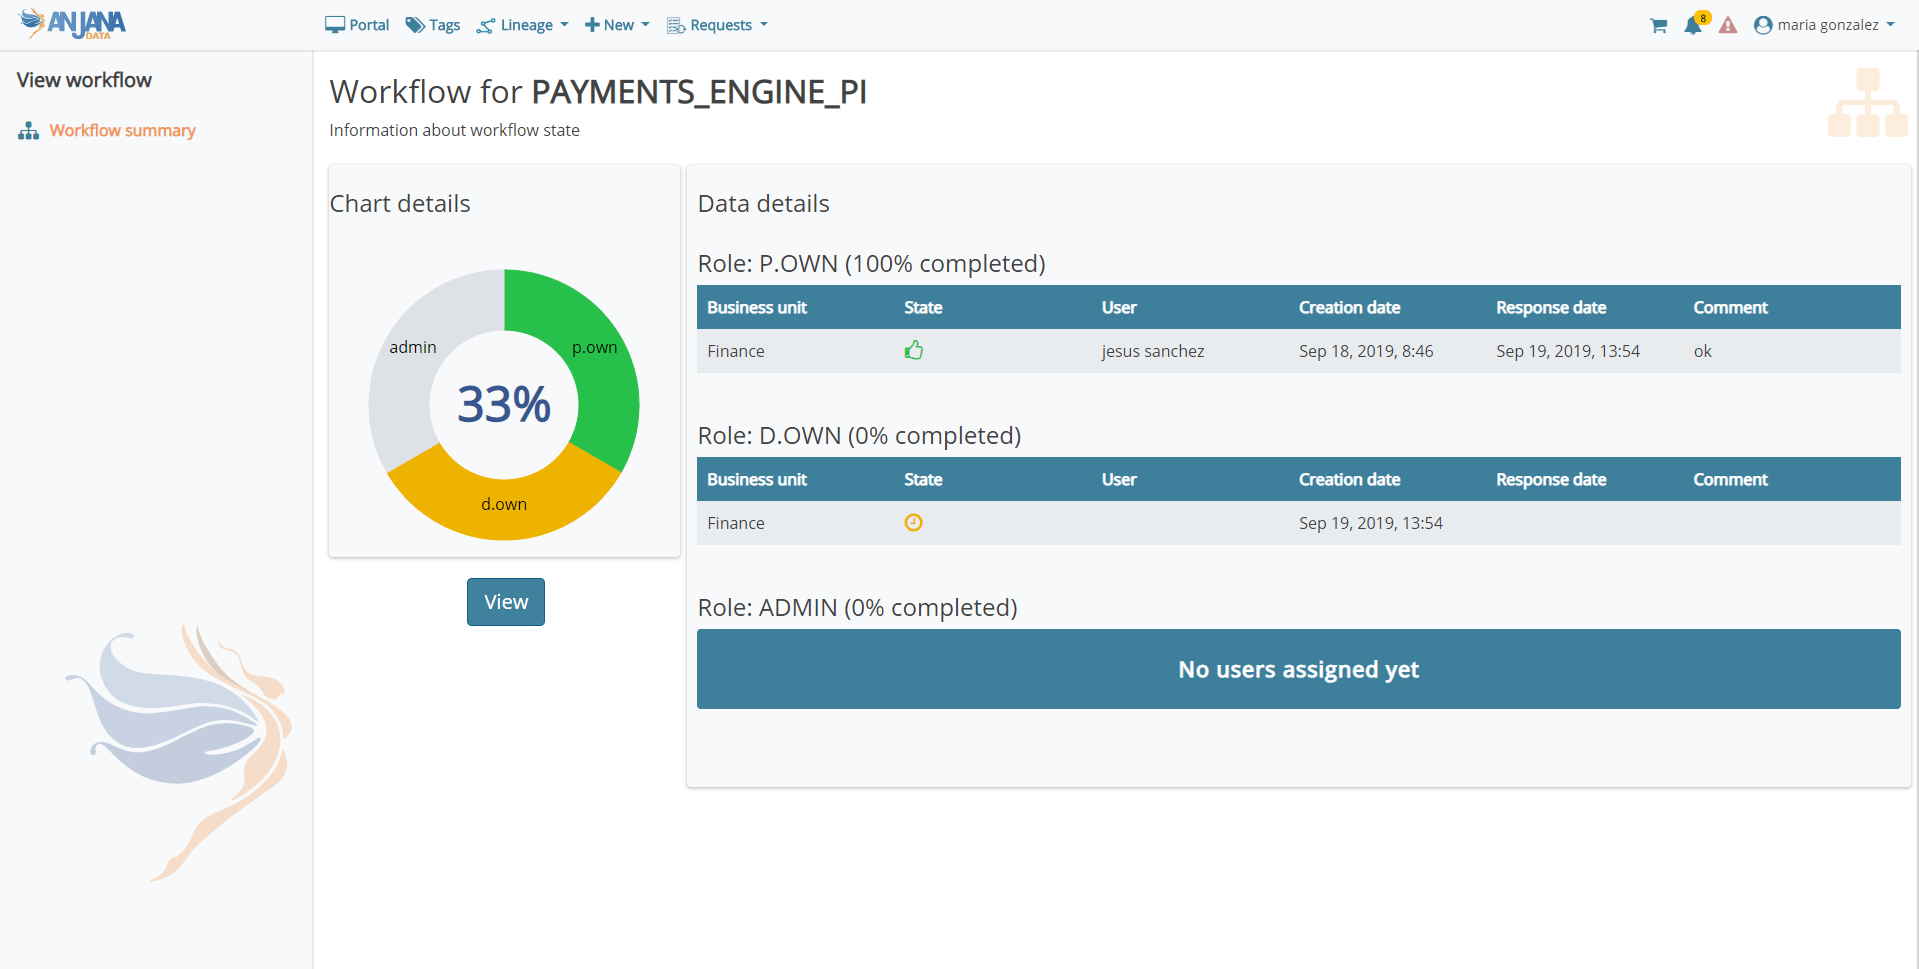Image resolution: width=1919 pixels, height=969 pixels.
Task: Open the New dropdown menu
Action: coord(617,25)
